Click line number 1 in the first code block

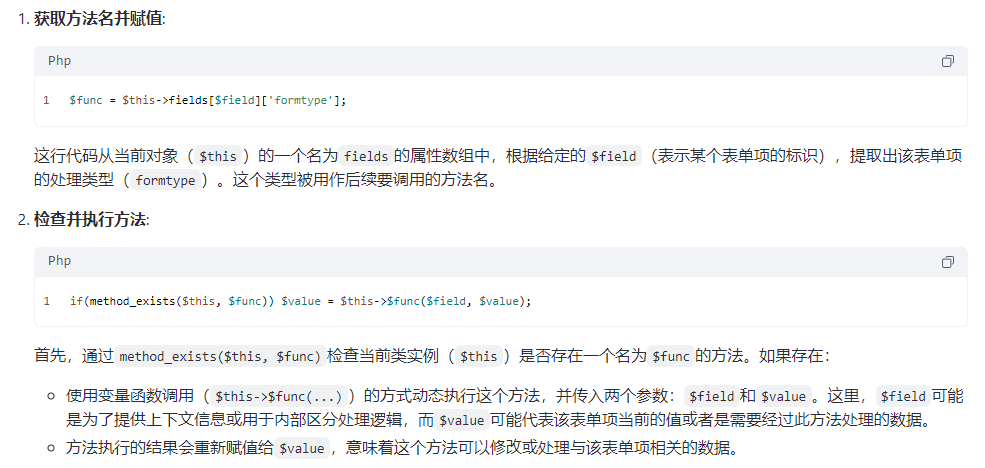tap(46, 101)
